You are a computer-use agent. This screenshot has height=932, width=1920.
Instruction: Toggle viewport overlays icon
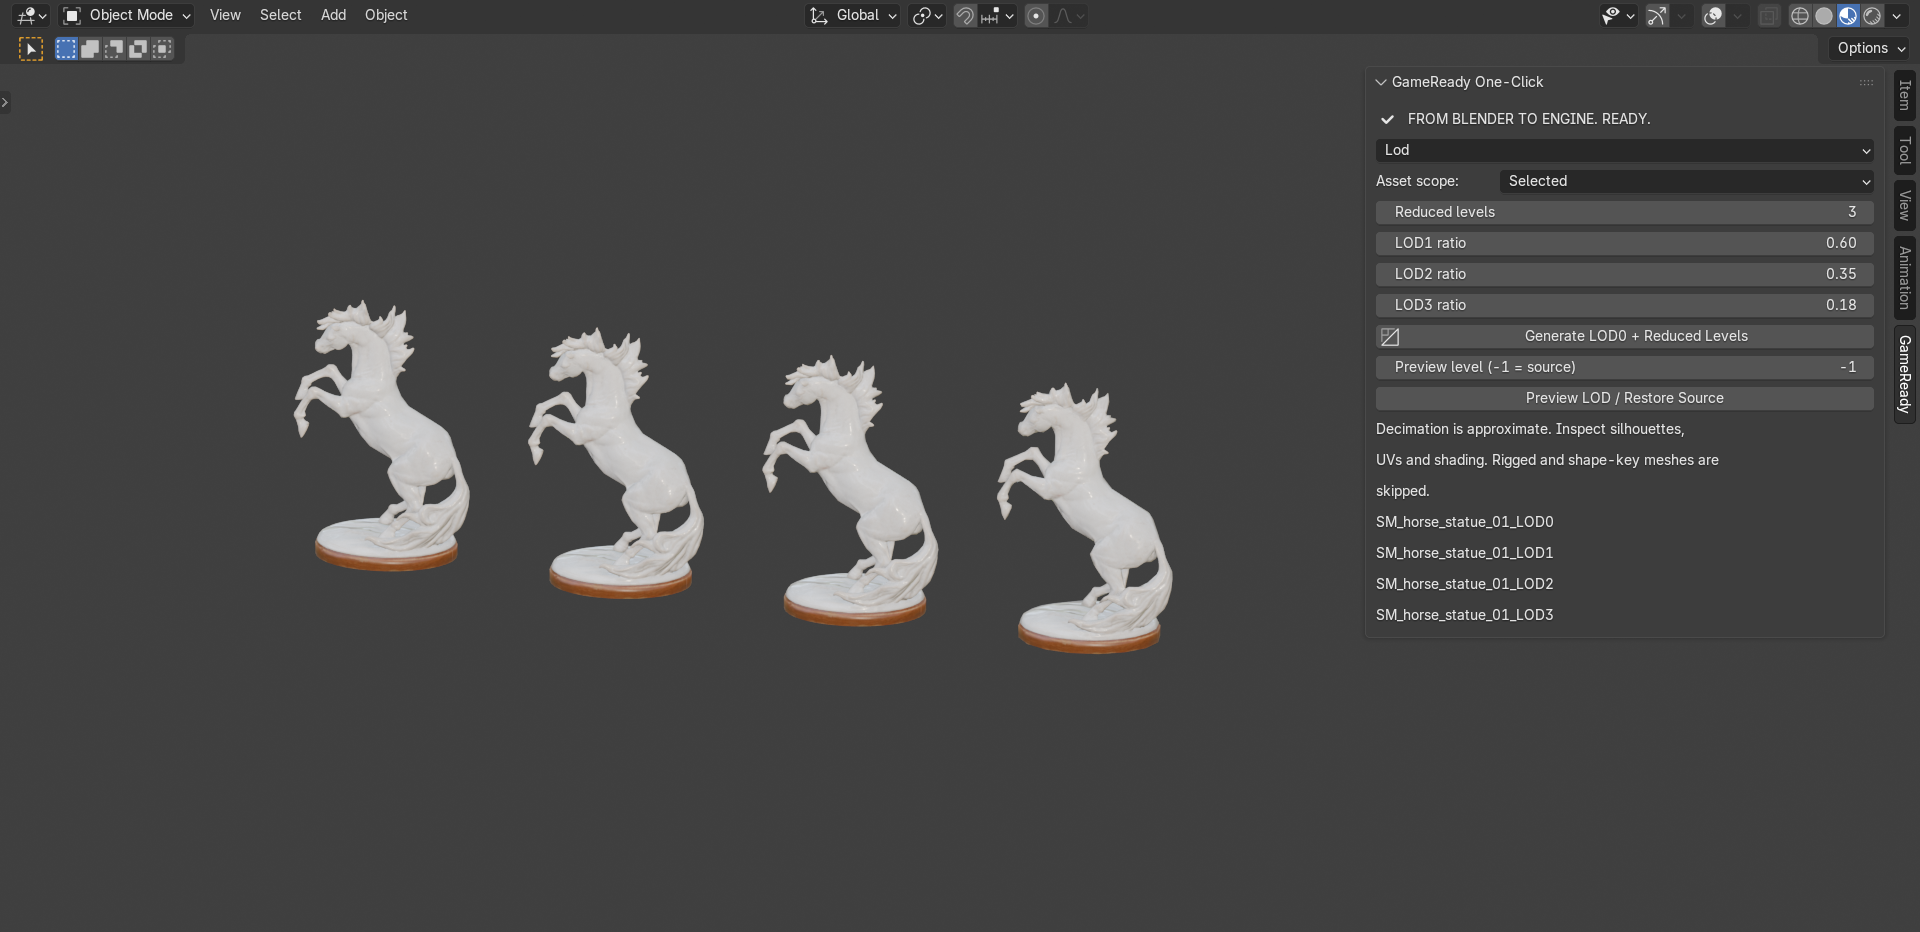pyautogui.click(x=1713, y=16)
